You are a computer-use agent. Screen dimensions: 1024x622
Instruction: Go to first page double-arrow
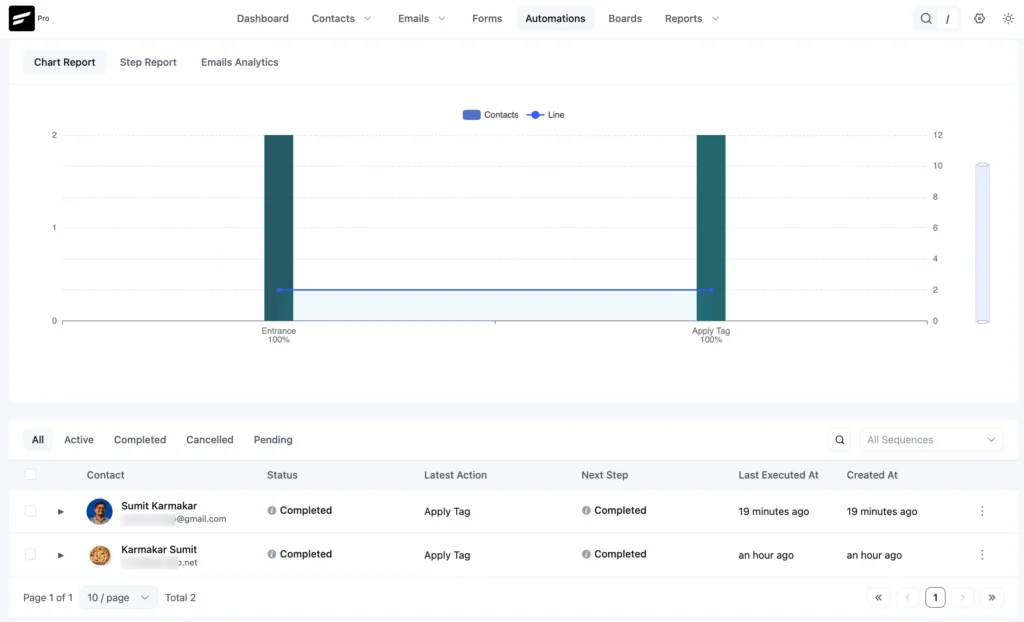pos(878,597)
